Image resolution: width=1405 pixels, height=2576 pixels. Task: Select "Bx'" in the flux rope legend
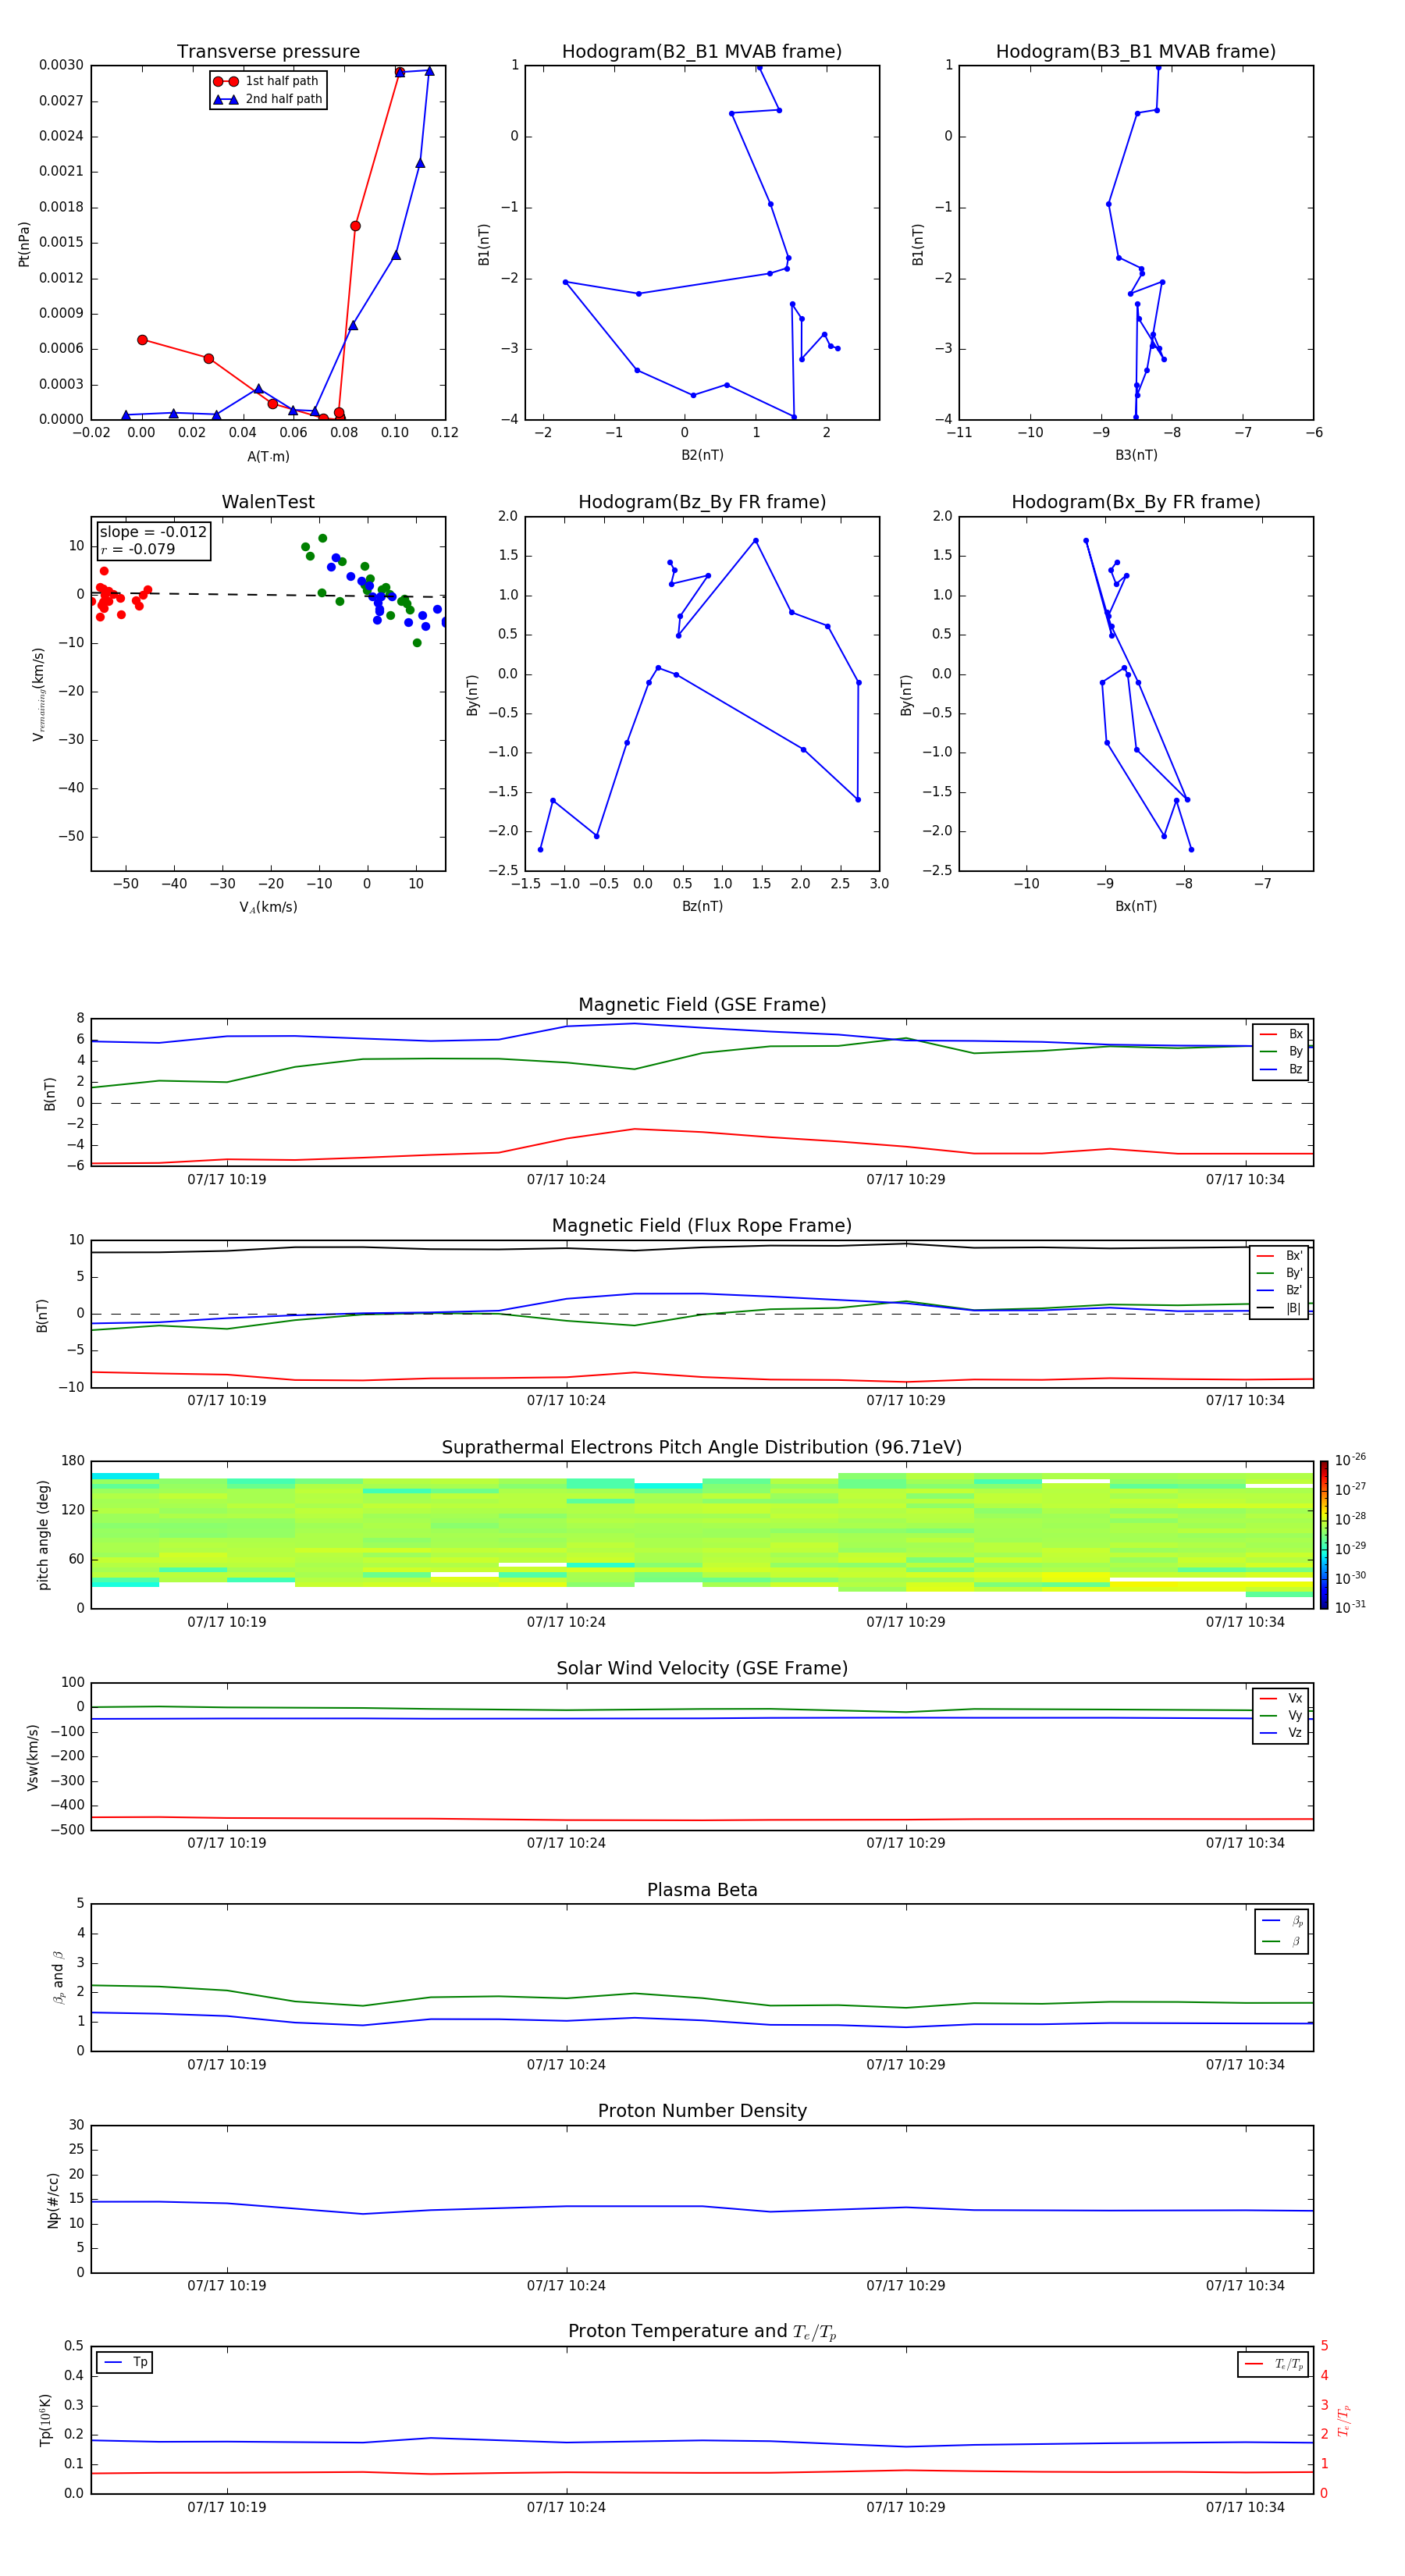point(1280,1256)
